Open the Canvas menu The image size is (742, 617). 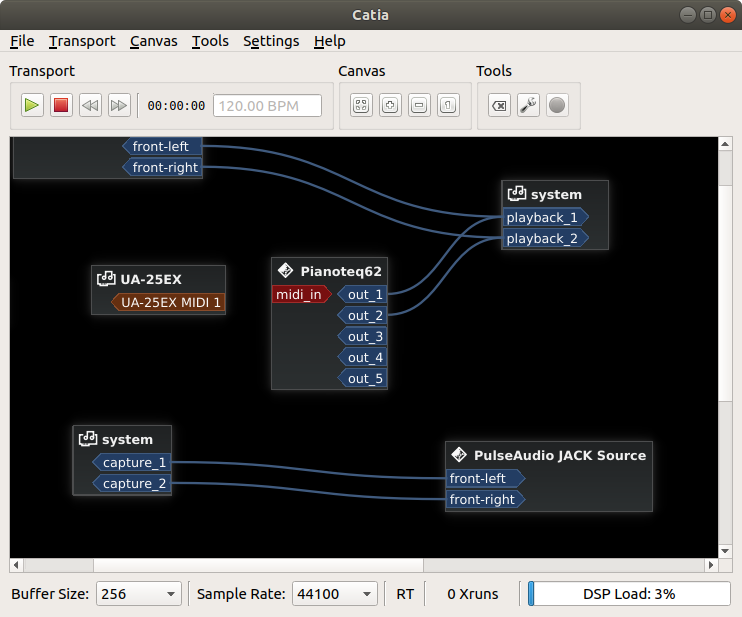click(154, 41)
